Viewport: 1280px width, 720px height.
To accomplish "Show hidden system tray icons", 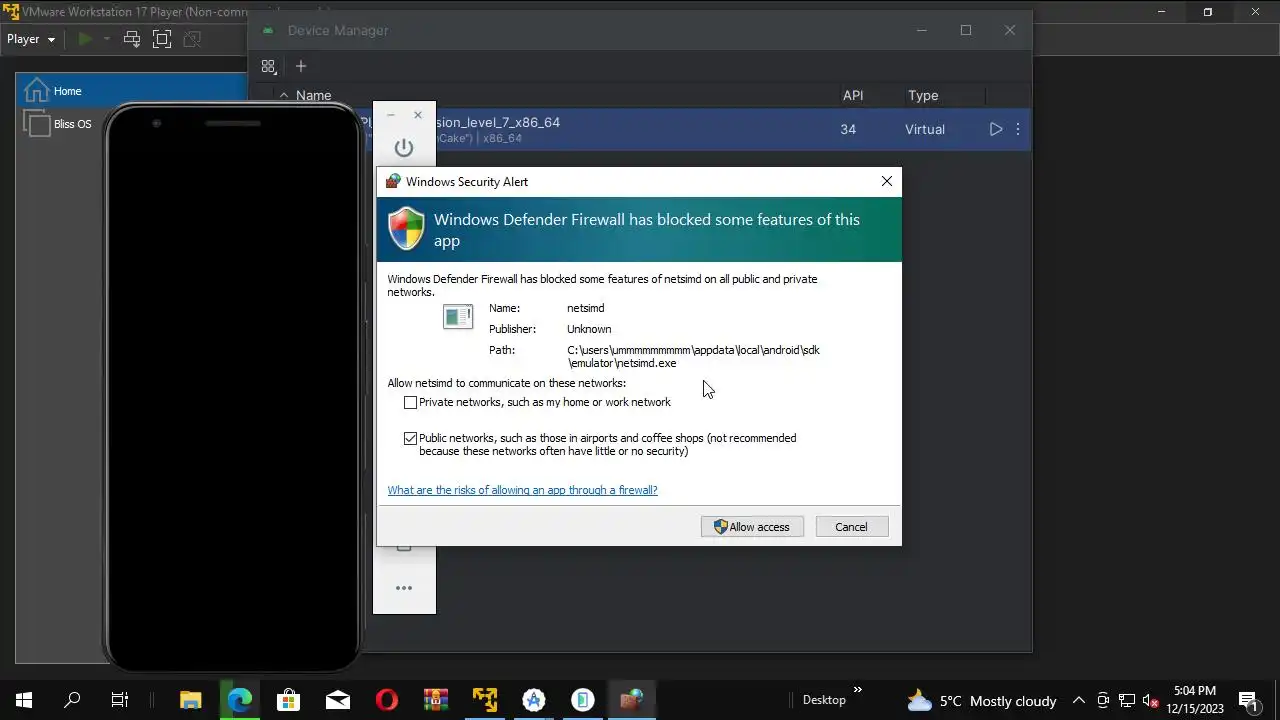I will pos(1078,700).
